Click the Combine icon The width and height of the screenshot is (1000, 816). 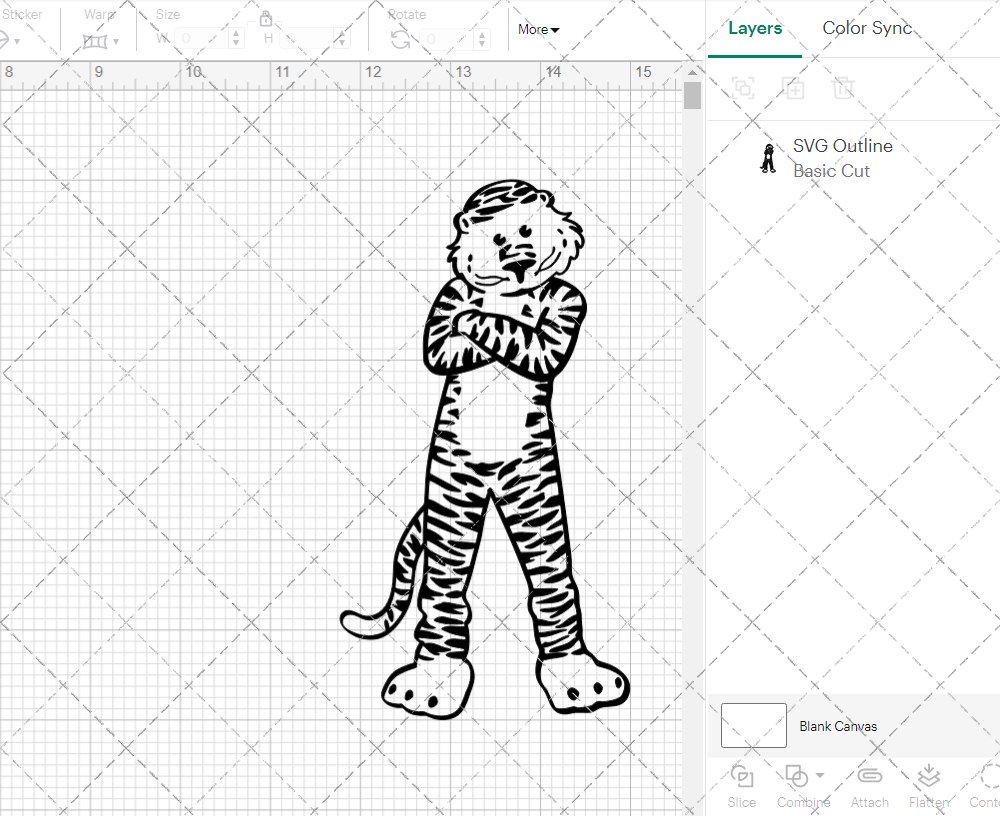coord(797,778)
